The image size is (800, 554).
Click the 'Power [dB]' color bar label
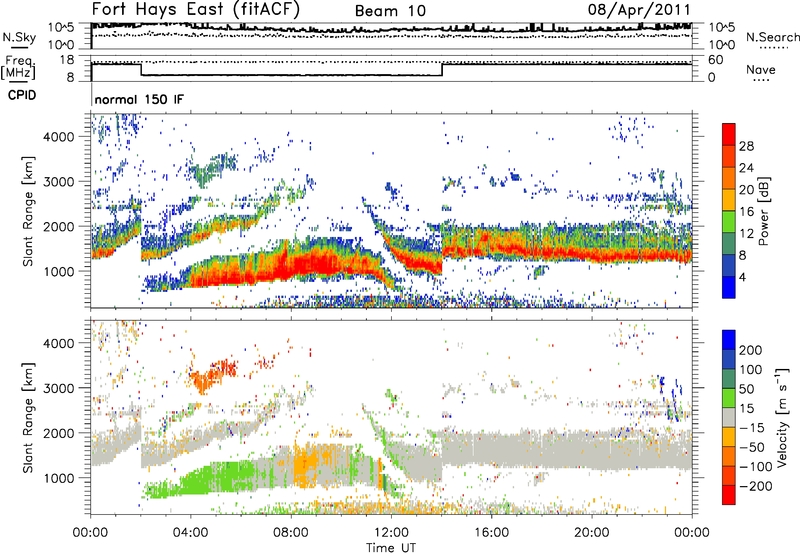pos(763,211)
